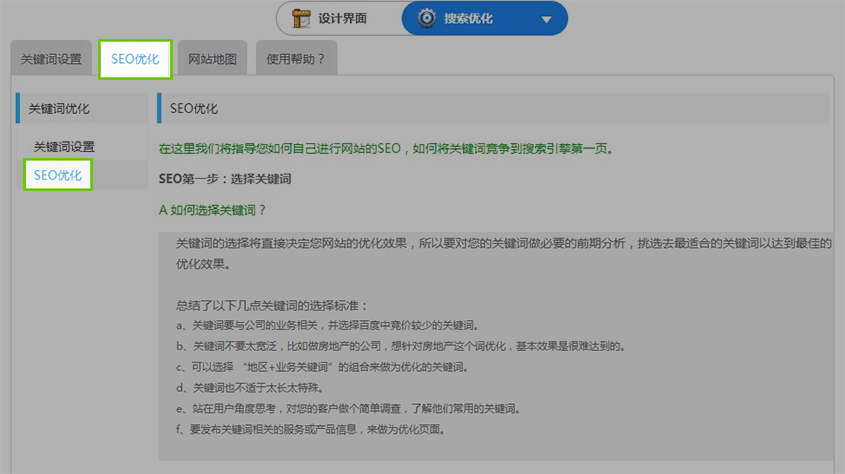
Task: Open the 关键词设置 tab
Action: tap(51, 59)
